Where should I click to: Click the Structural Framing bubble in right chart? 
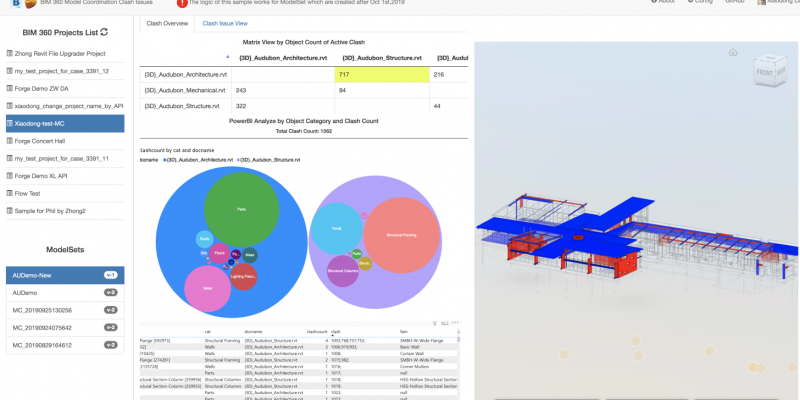pos(400,235)
